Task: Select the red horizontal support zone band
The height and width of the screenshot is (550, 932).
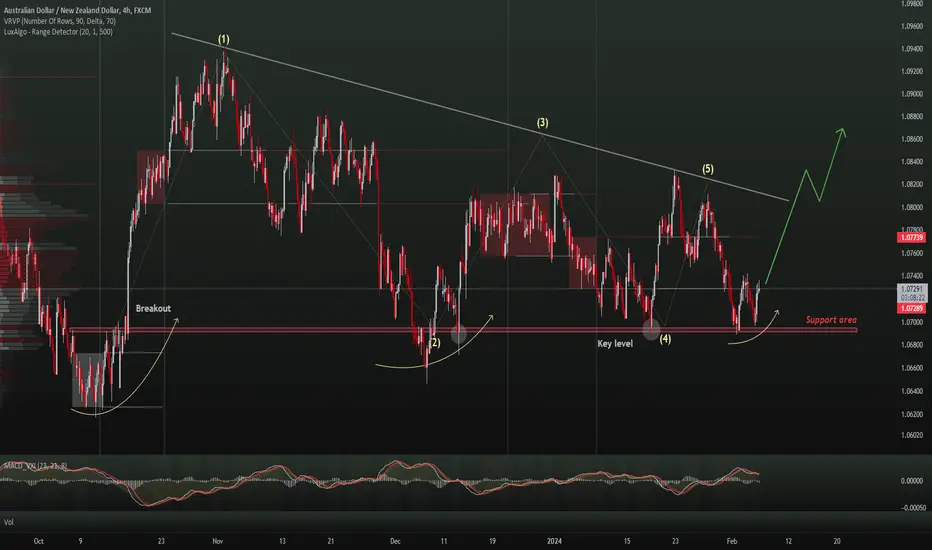Action: tap(464, 329)
